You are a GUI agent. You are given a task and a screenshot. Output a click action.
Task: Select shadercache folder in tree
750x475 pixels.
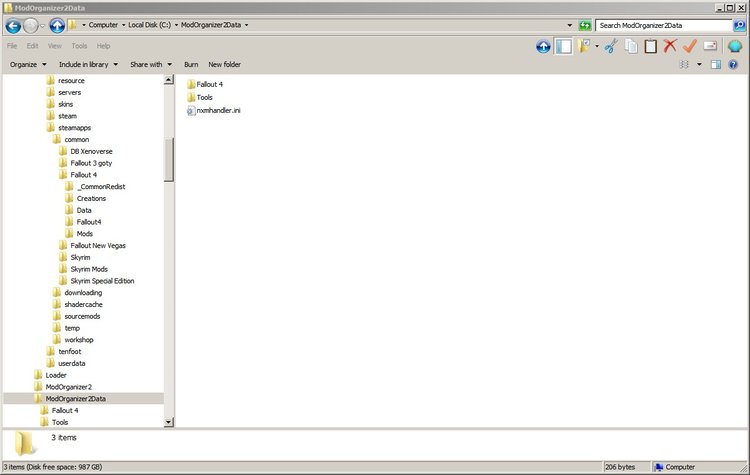tap(83, 304)
